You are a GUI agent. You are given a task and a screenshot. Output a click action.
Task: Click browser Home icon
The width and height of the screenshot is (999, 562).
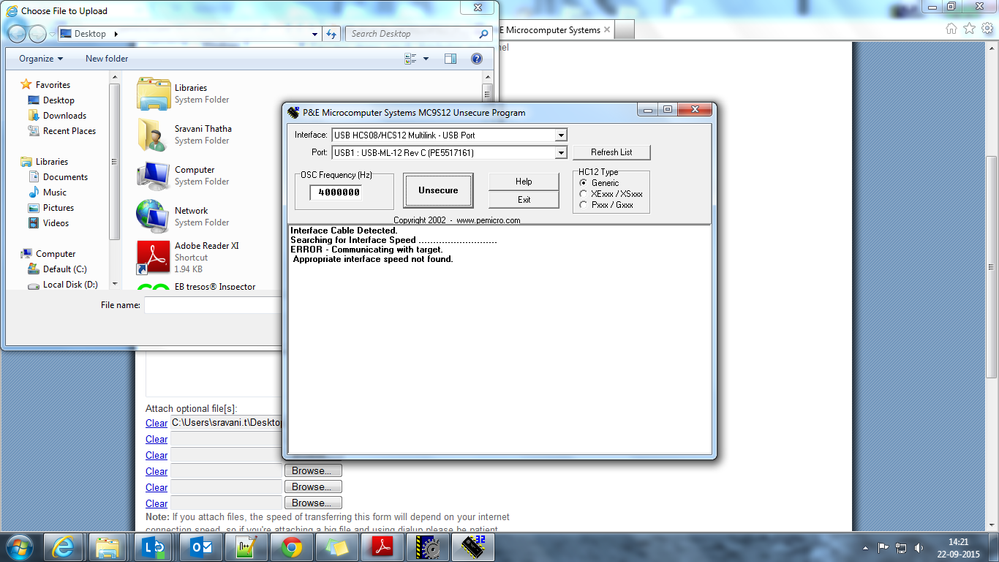click(951, 29)
